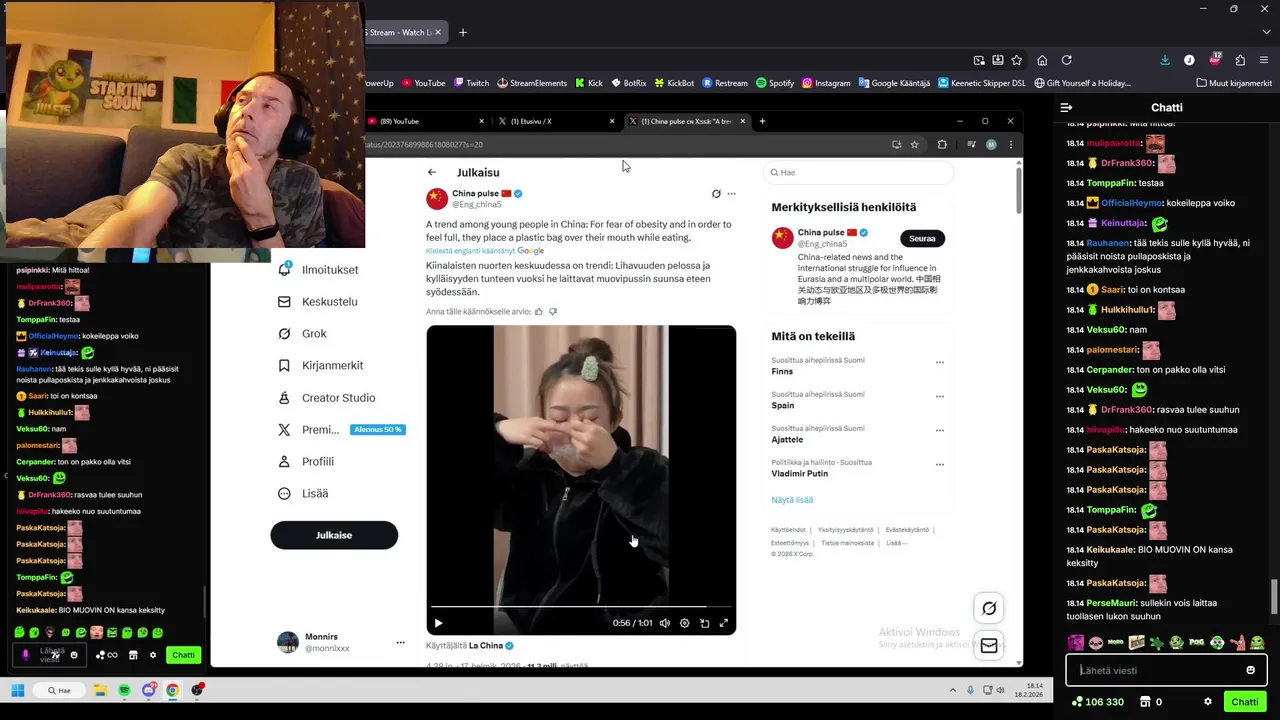This screenshot has height=720, width=1280.
Task: Open more options for Finns trend
Action: click(x=939, y=363)
